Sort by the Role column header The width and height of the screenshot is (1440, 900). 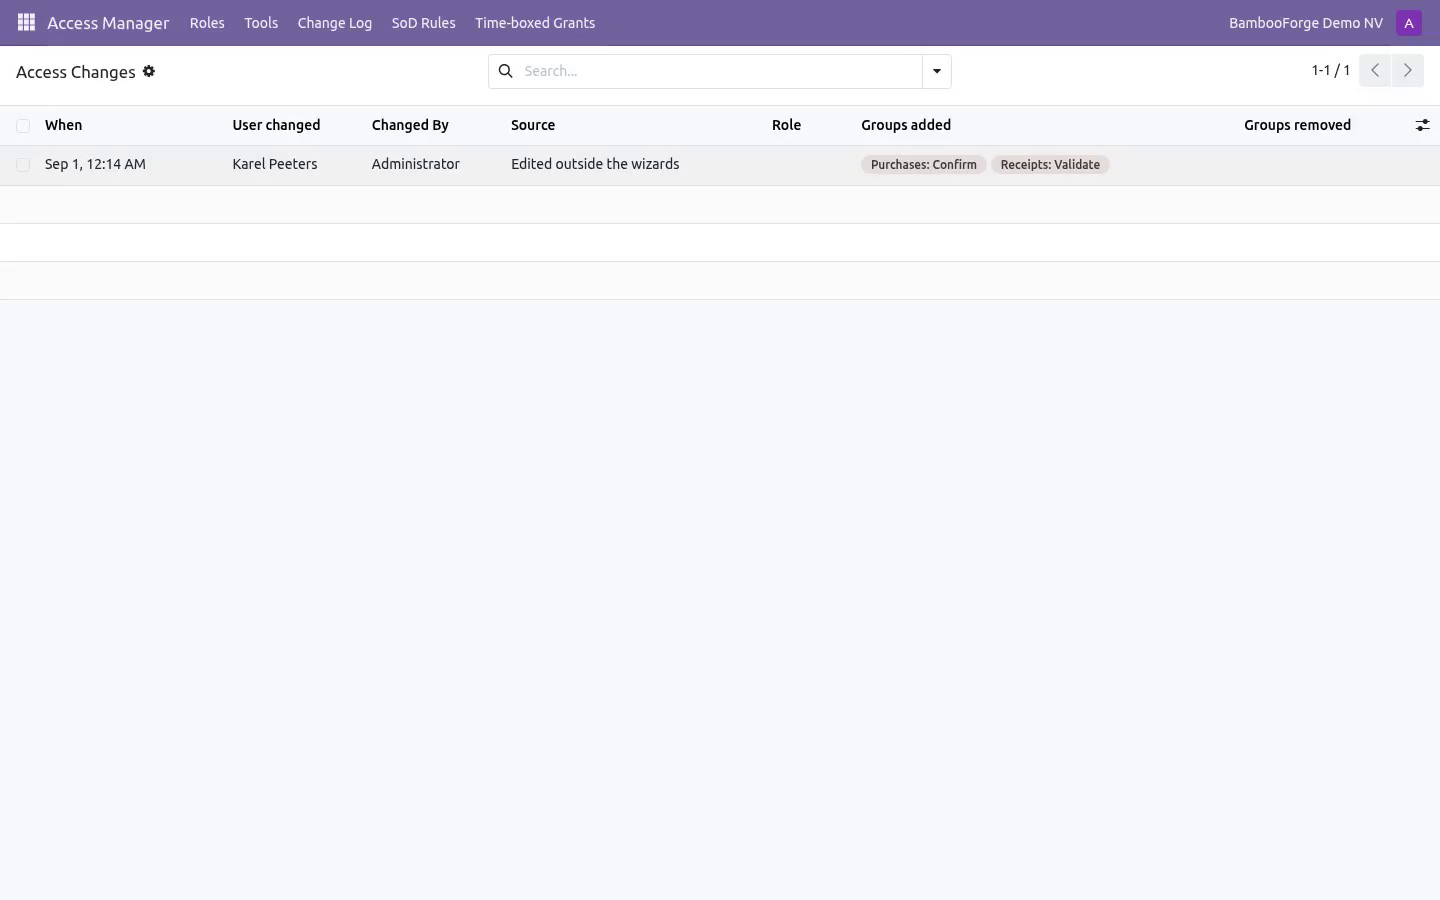(x=786, y=125)
